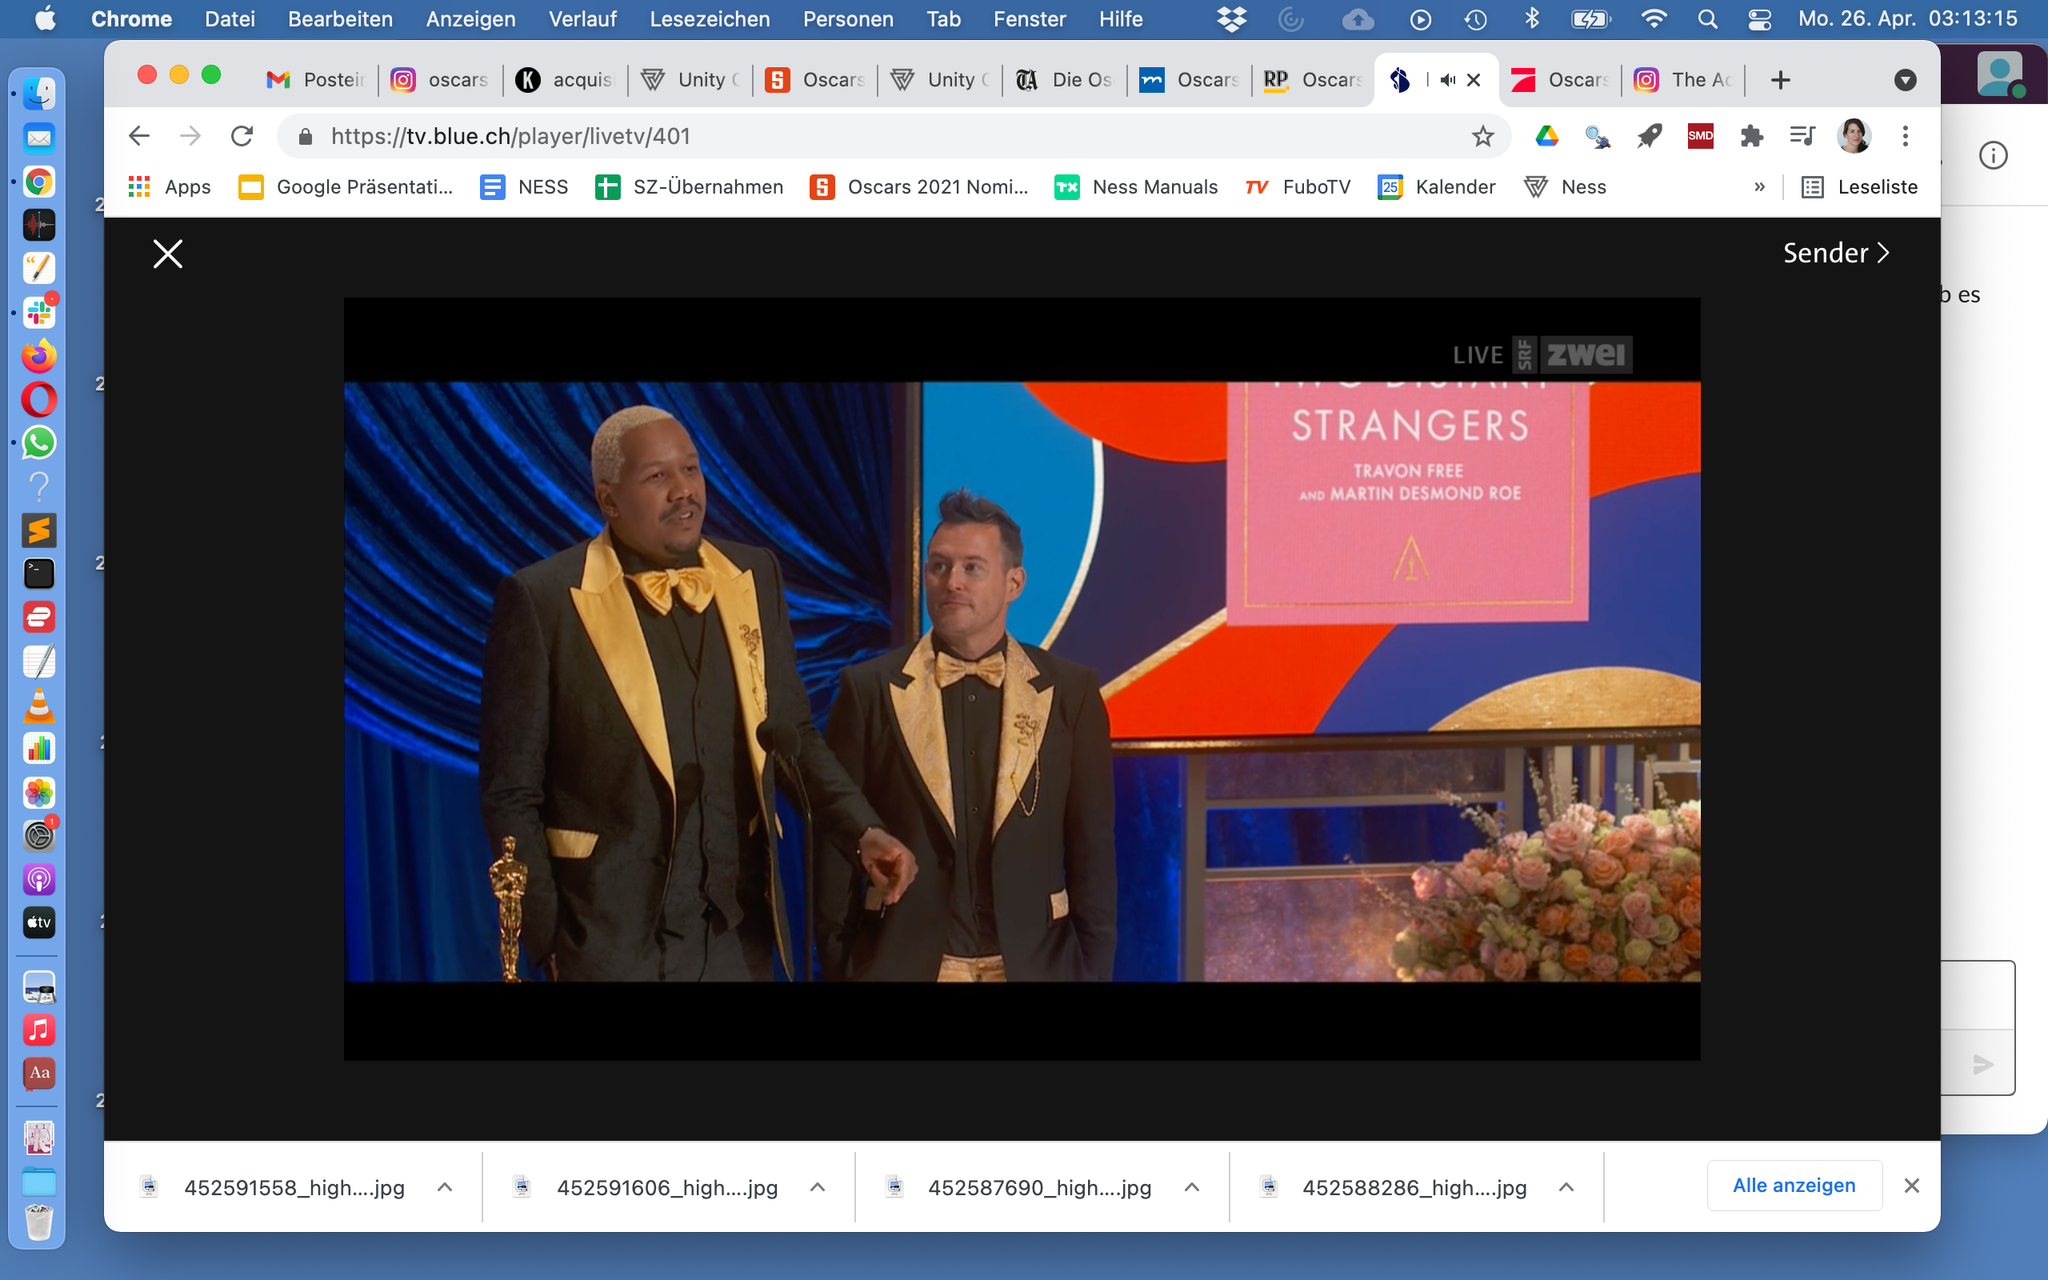Mute the playing tv.blue.ch tab
The width and height of the screenshot is (2048, 1280).
[x=1447, y=80]
